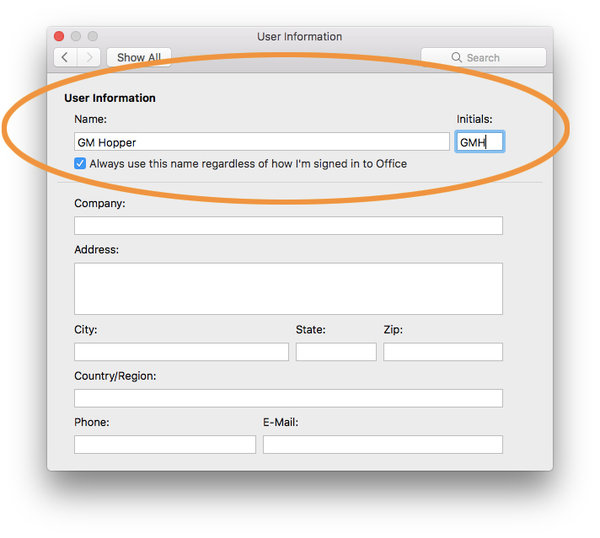Click the User Information window title
The height and width of the screenshot is (538, 600).
pos(300,37)
